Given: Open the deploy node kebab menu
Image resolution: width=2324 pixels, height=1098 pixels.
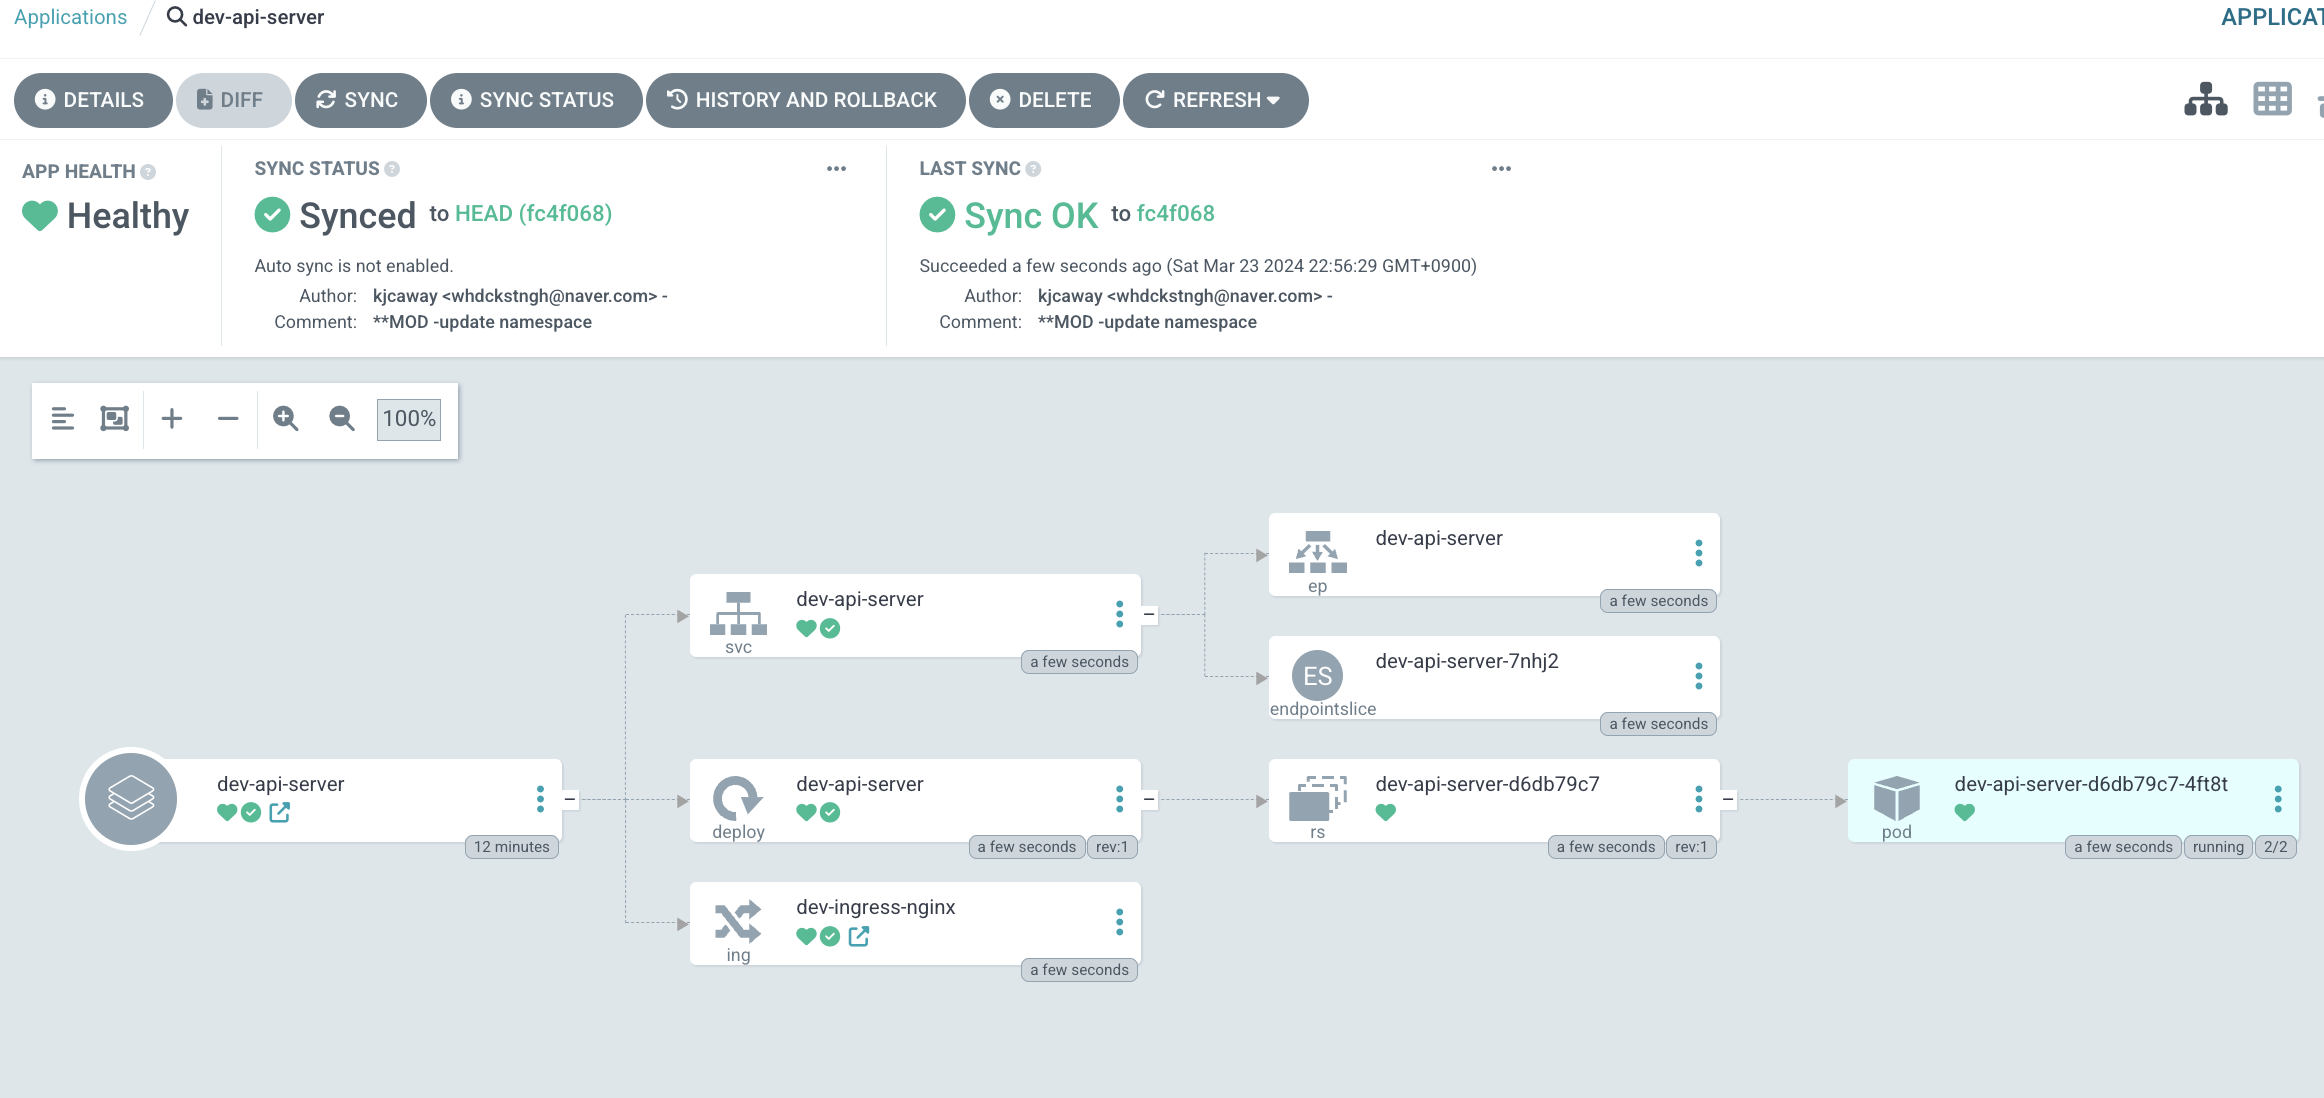Looking at the screenshot, I should click(1119, 799).
